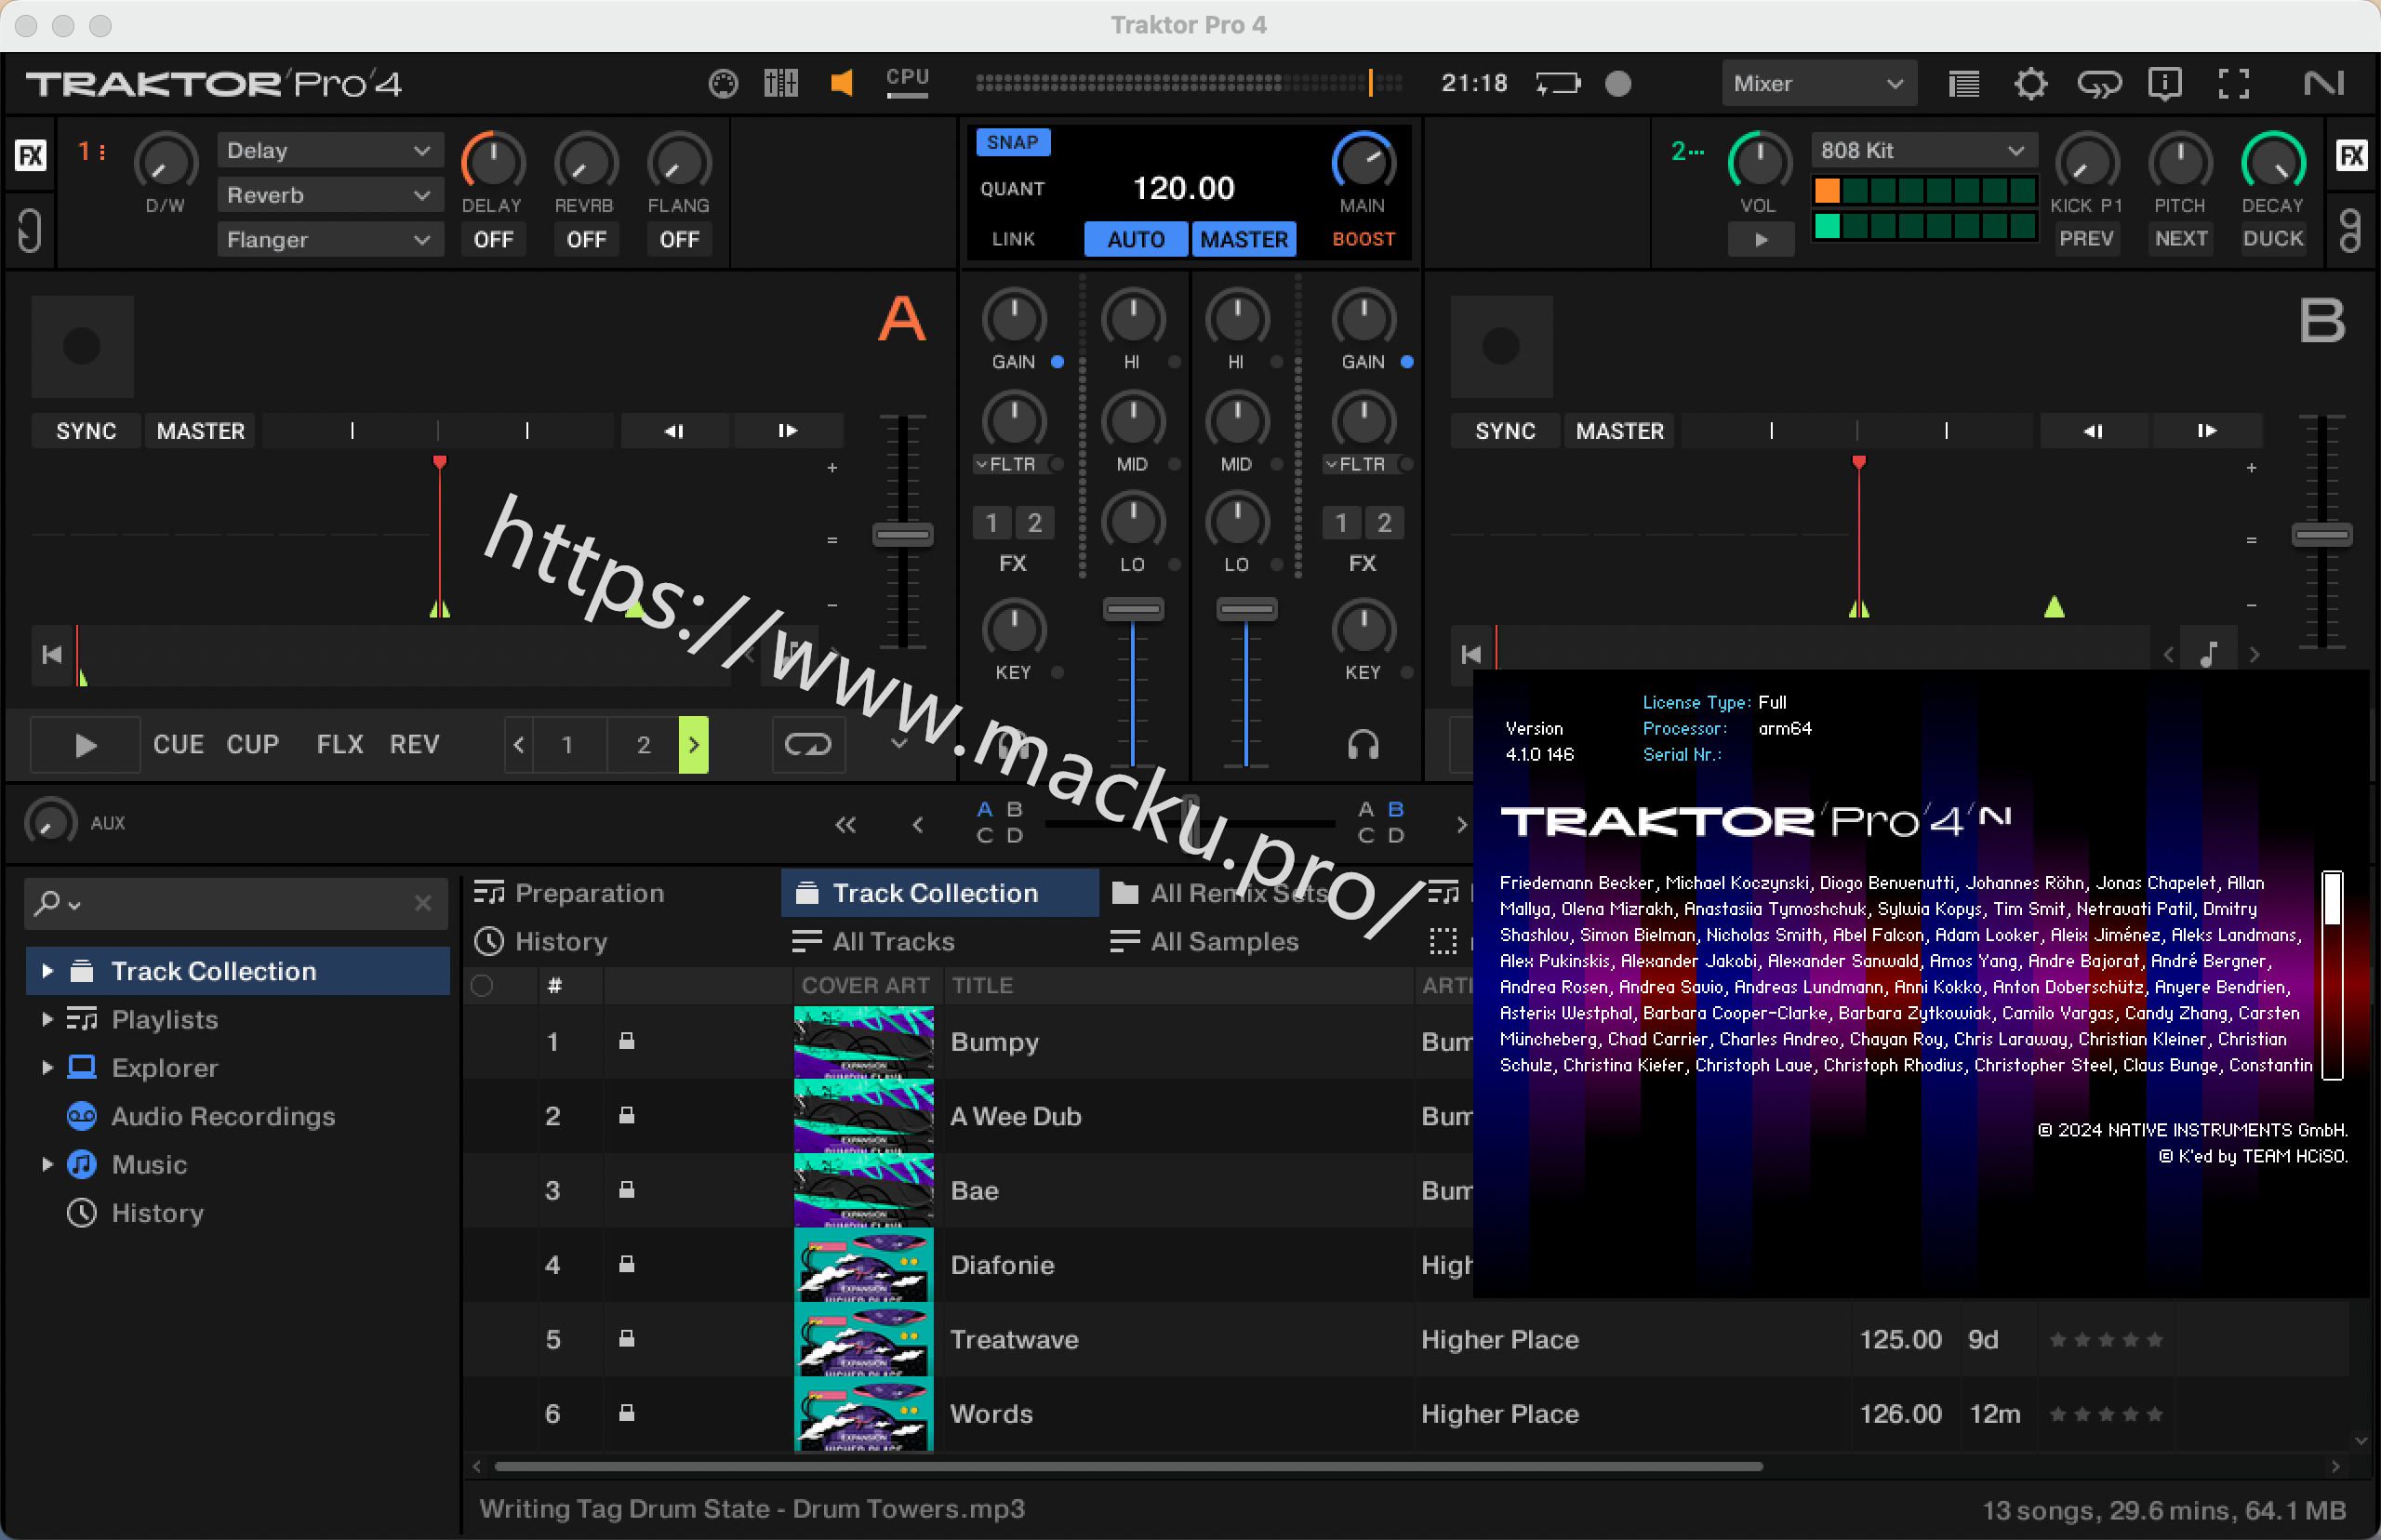2381x1540 pixels.
Task: Click the browser horizontal scrollbar
Action: [1128, 1467]
